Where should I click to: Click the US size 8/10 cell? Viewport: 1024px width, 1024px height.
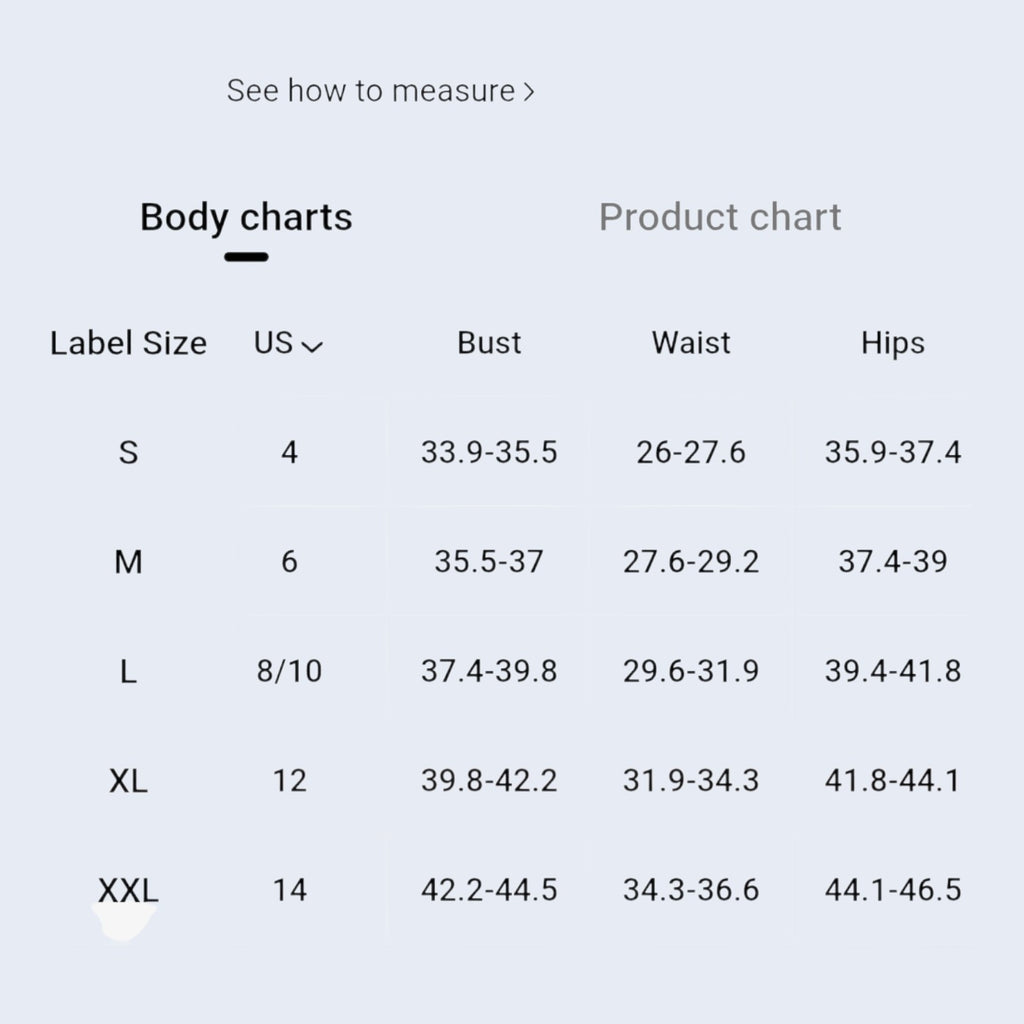(289, 671)
